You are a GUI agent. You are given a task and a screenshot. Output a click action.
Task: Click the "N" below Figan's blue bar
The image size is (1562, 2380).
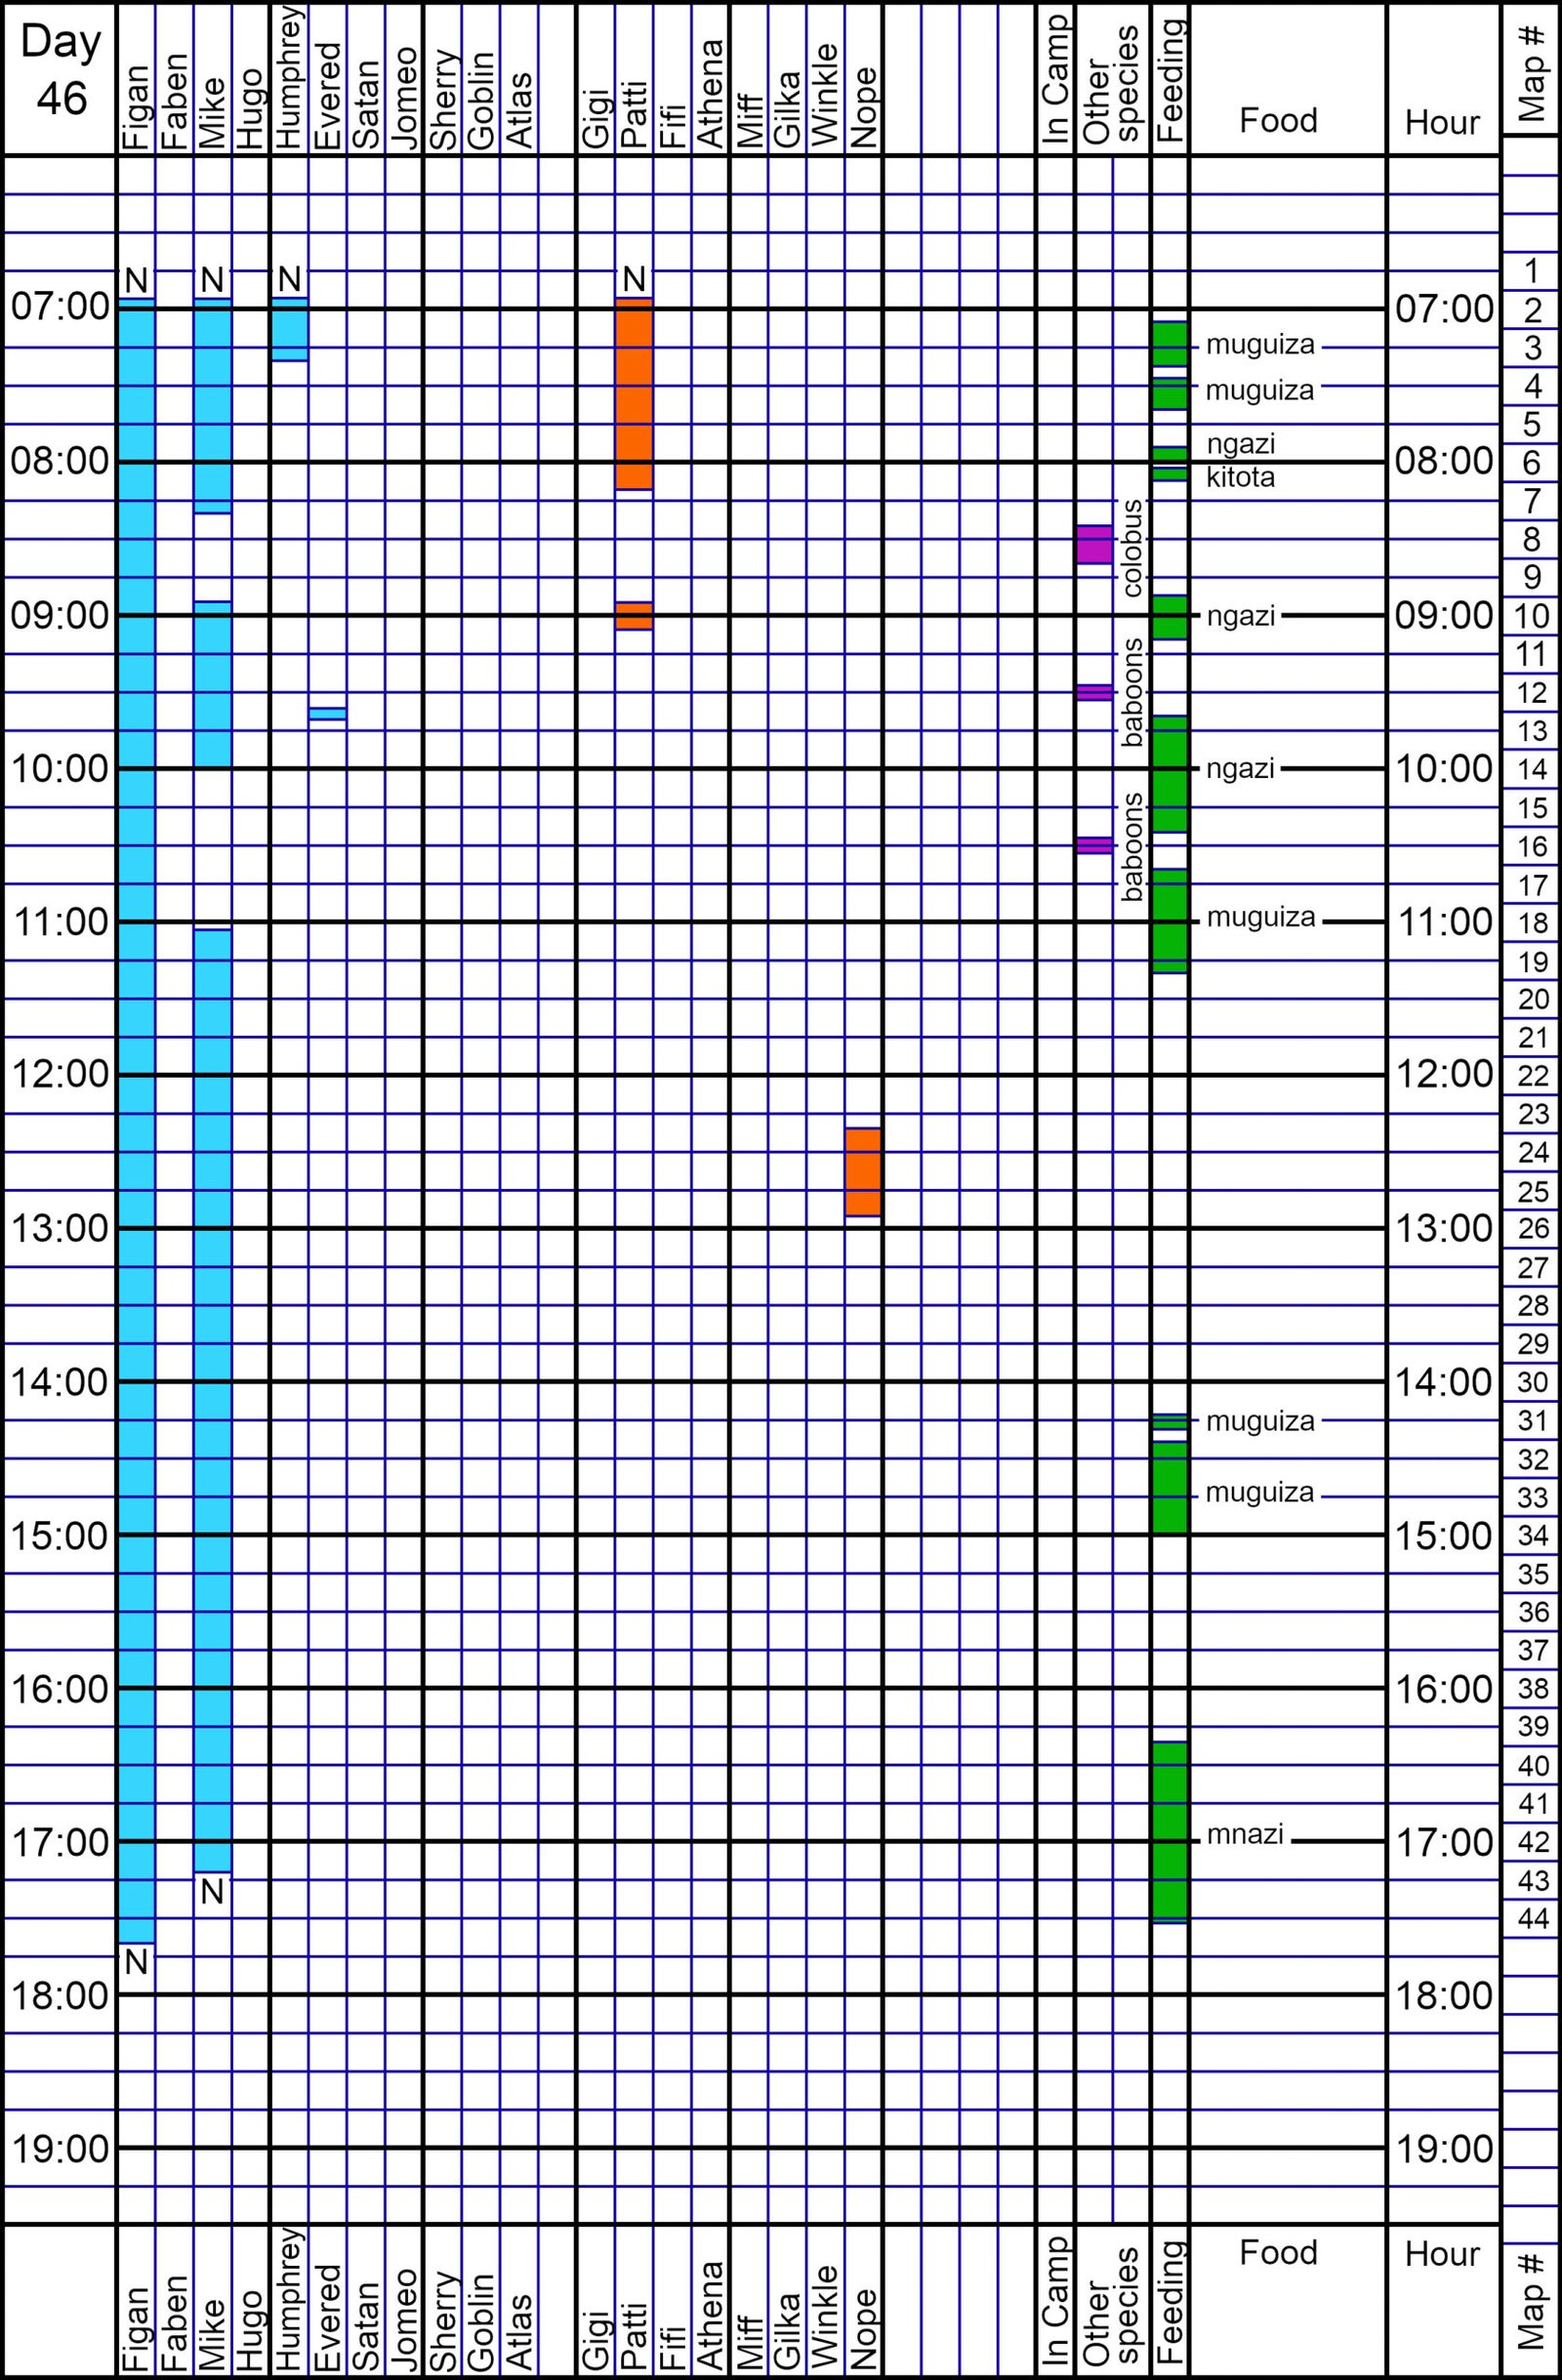point(136,1962)
